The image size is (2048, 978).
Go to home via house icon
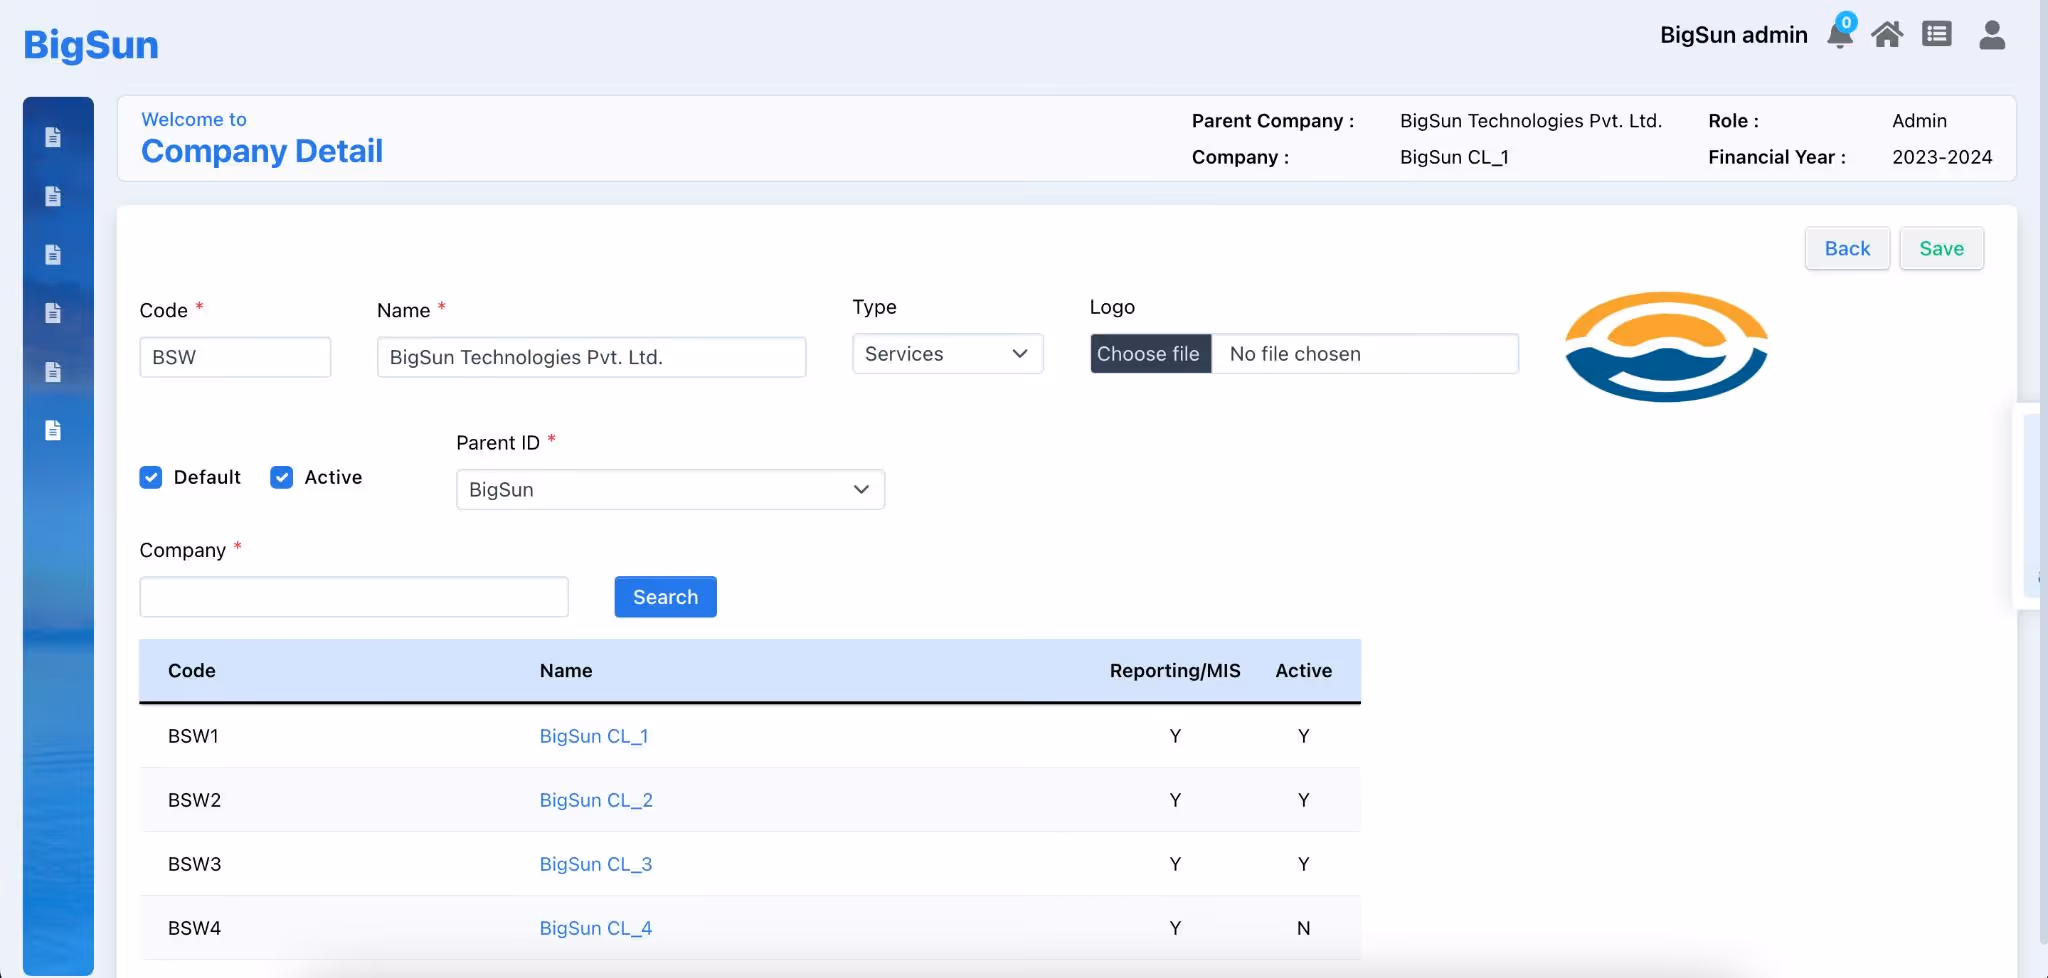click(1887, 34)
